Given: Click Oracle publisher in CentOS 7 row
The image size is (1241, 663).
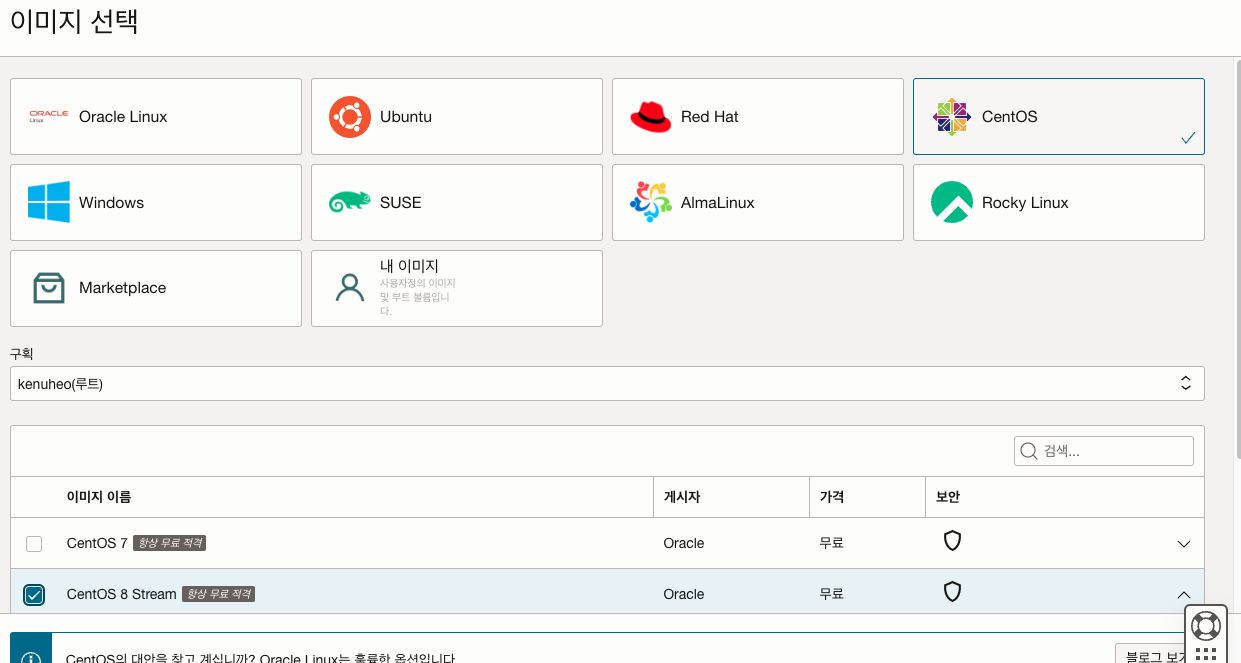Looking at the screenshot, I should coord(684,543).
